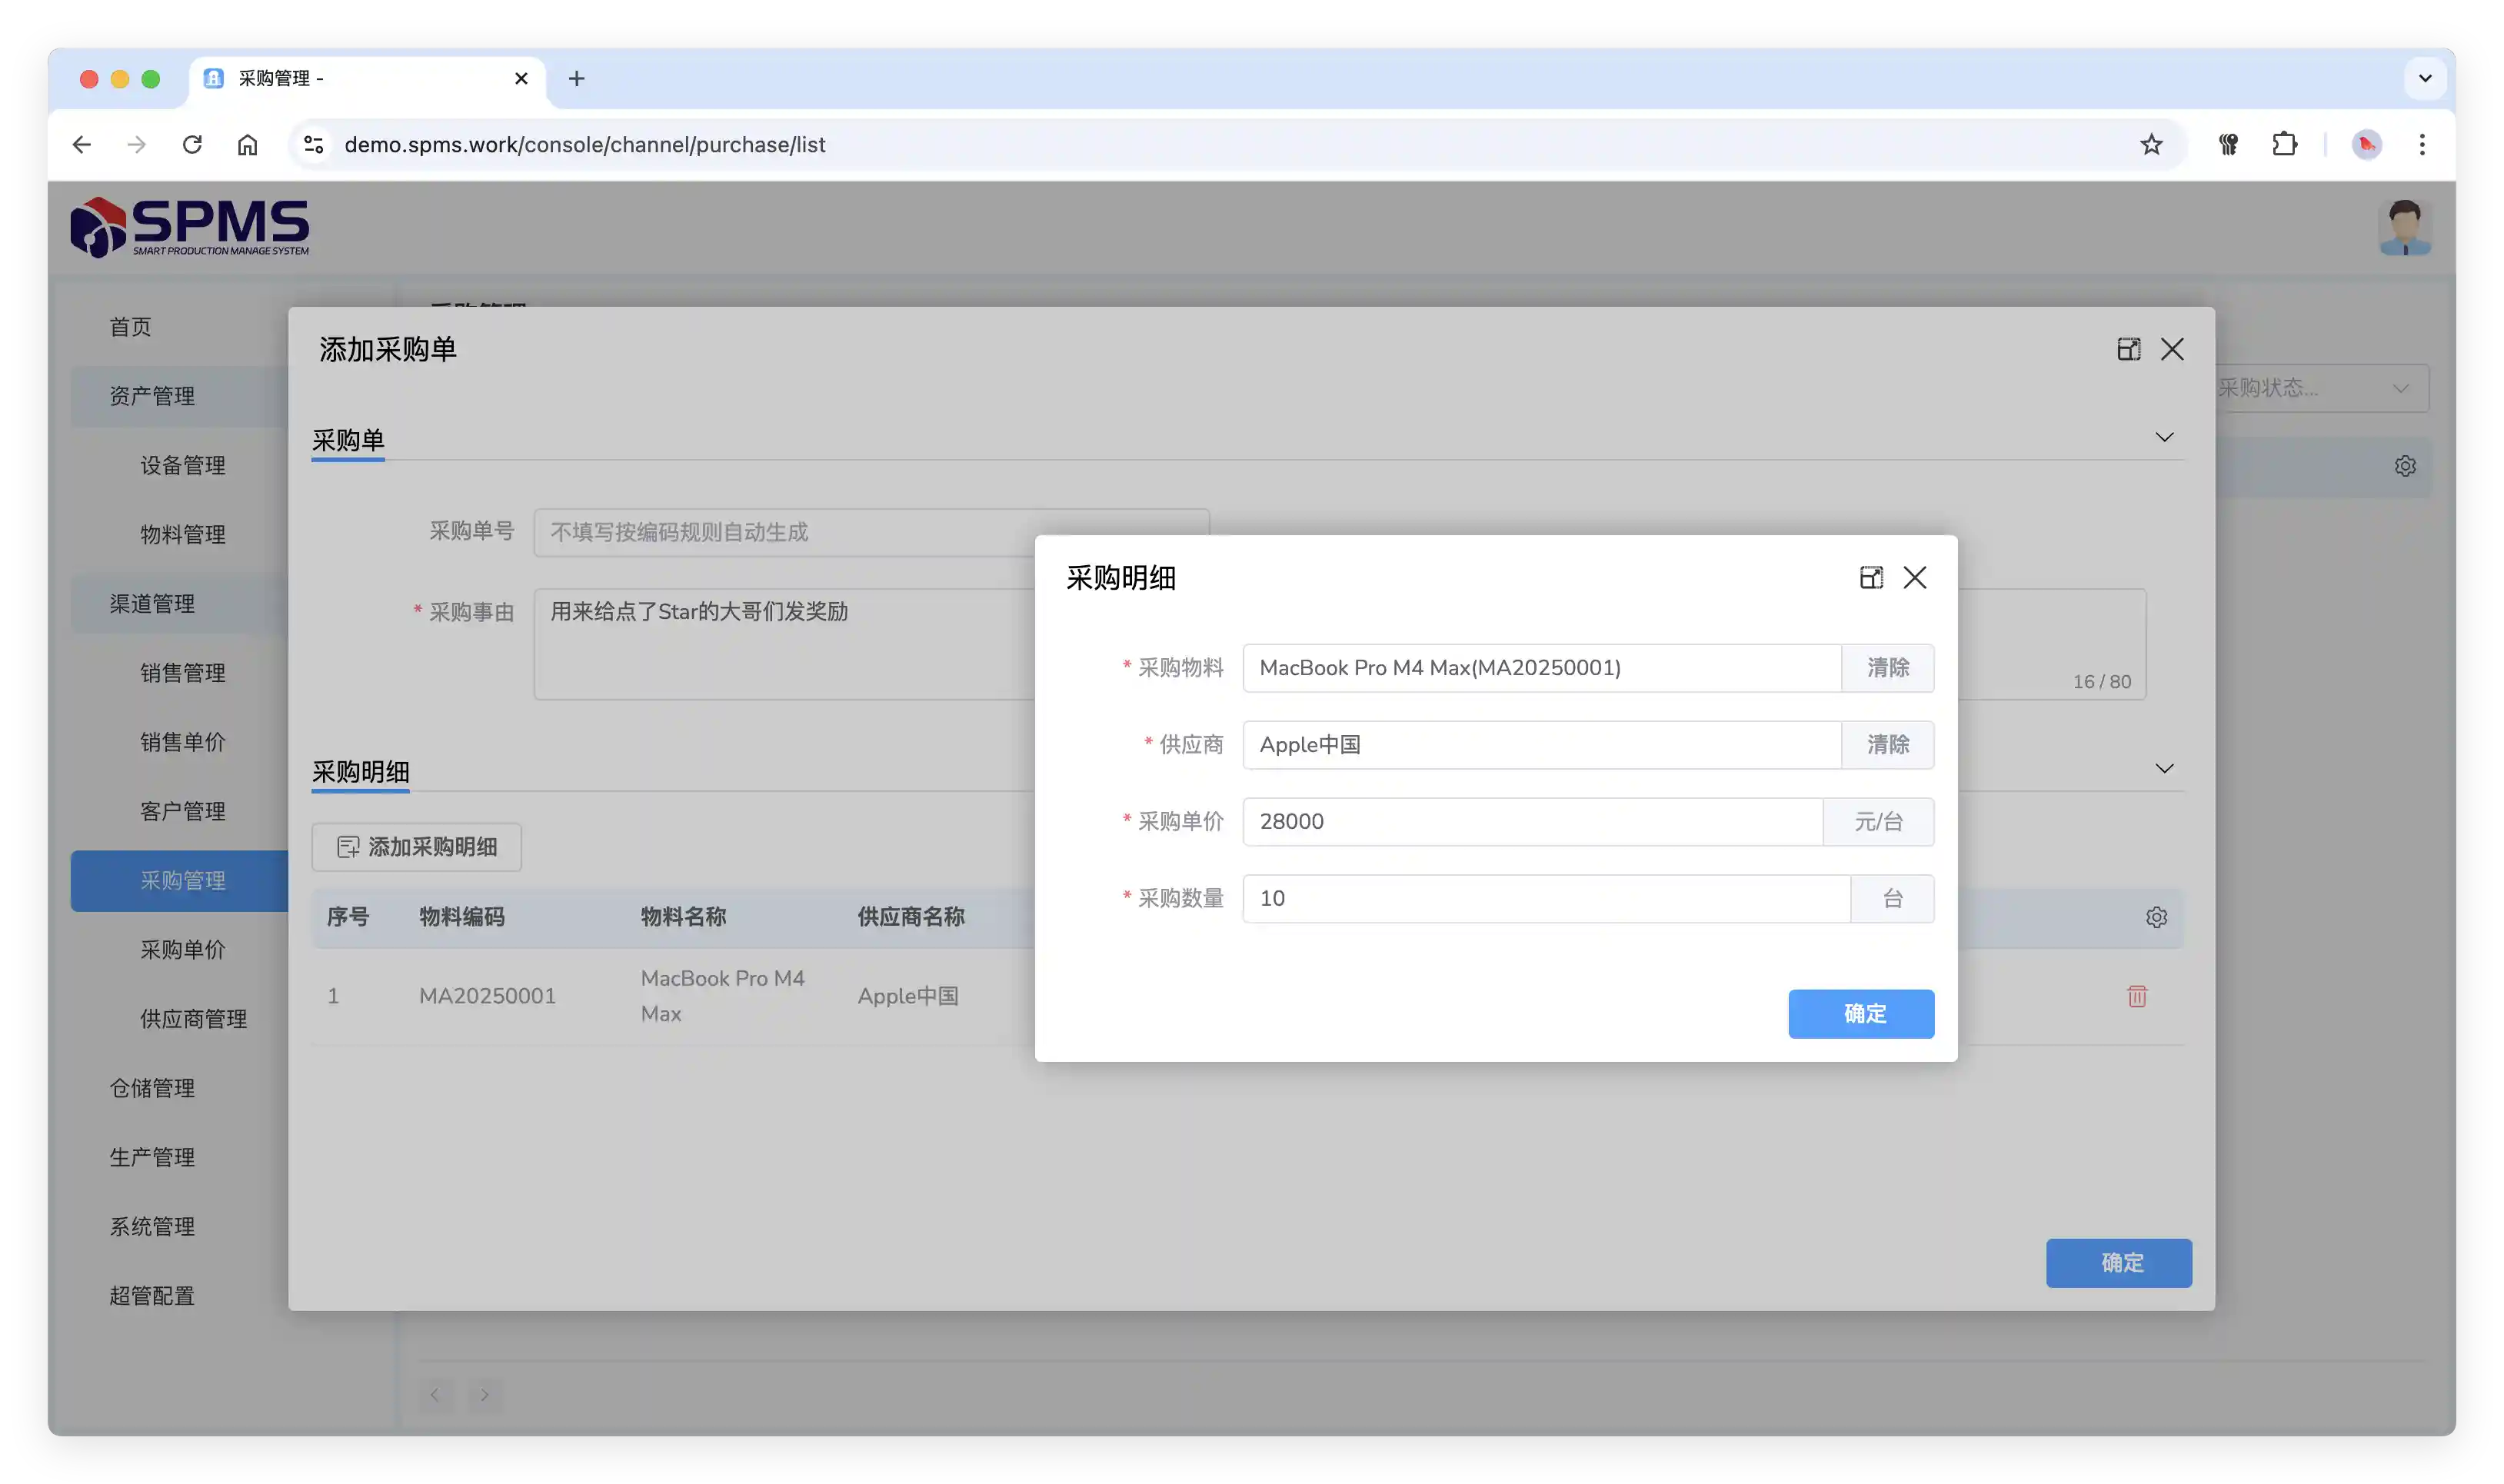
Task: Open the 采购状态 filter dropdown
Action: coord(2320,388)
